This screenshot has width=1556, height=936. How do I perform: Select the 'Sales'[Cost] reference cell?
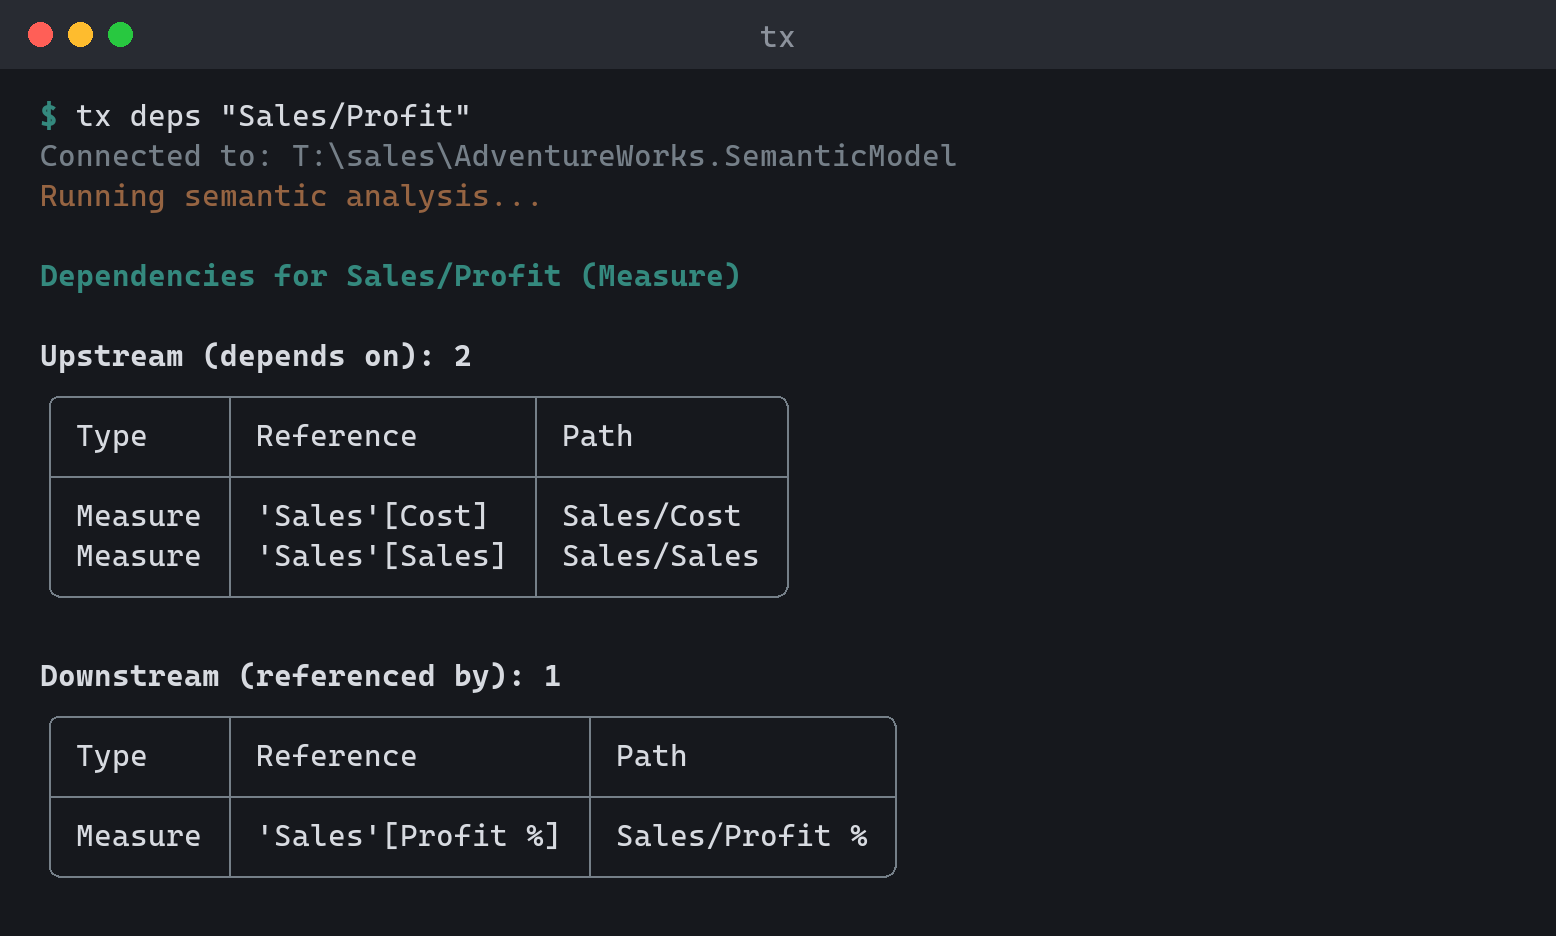(372, 516)
